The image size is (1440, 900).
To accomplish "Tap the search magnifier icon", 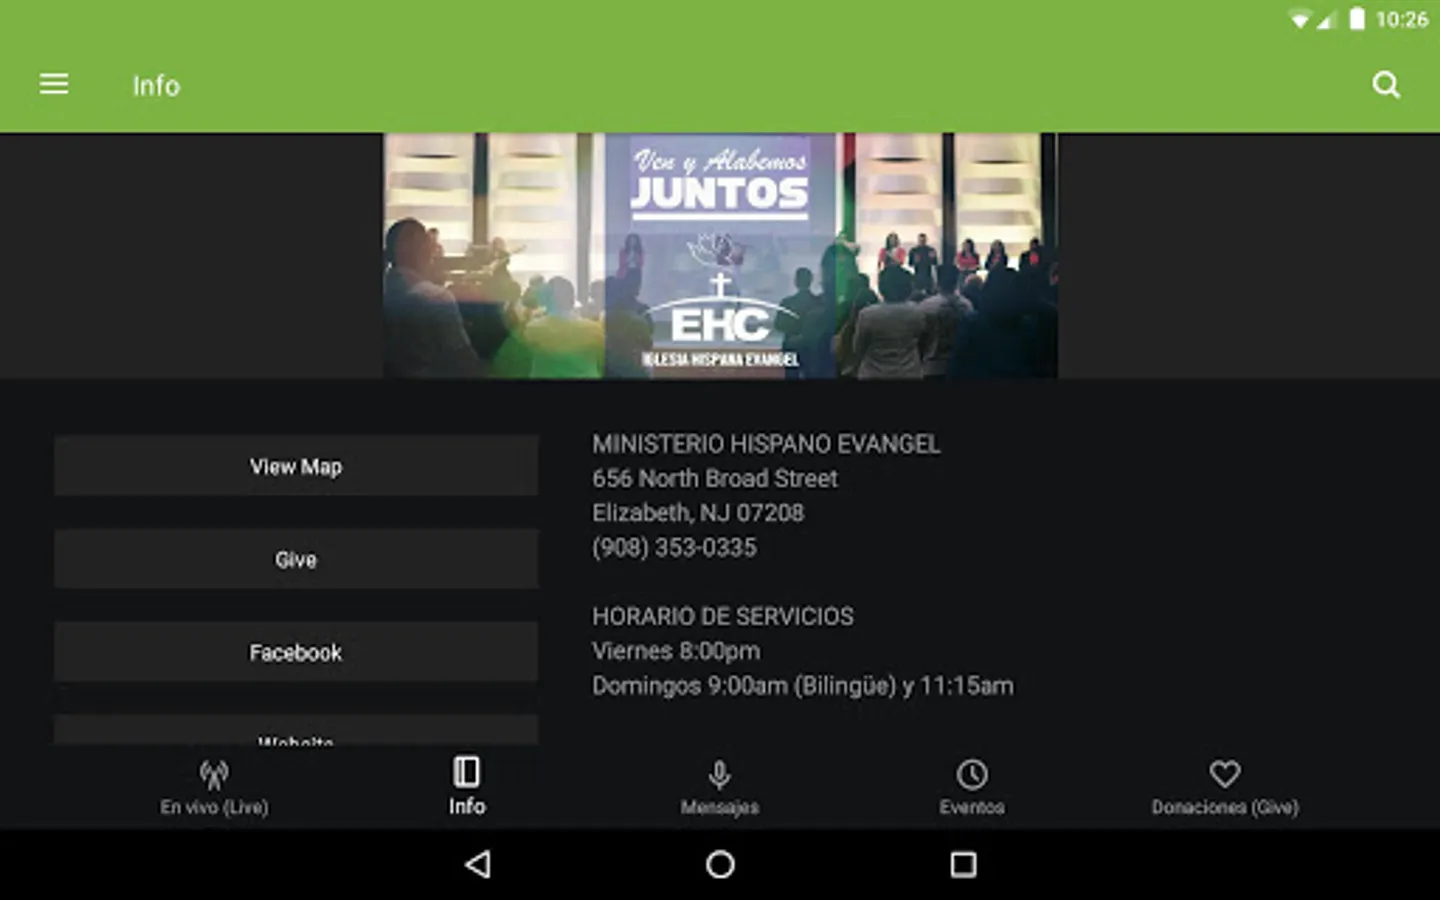I will coord(1386,85).
